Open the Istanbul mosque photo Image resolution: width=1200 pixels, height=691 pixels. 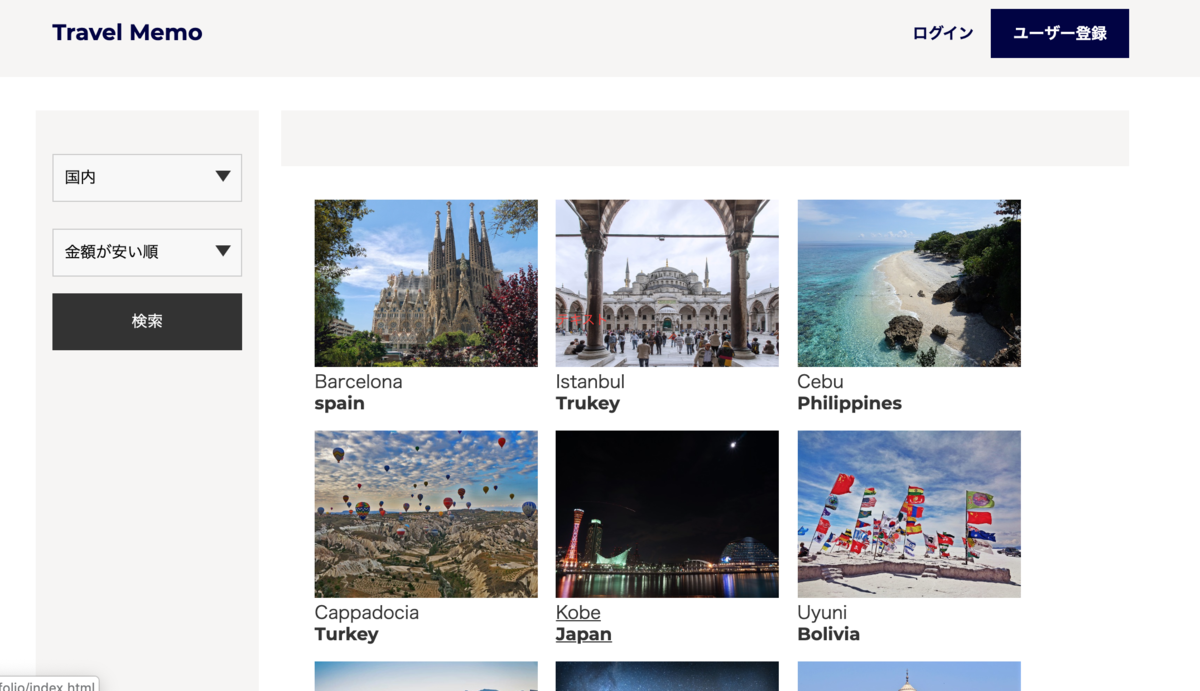coord(667,283)
